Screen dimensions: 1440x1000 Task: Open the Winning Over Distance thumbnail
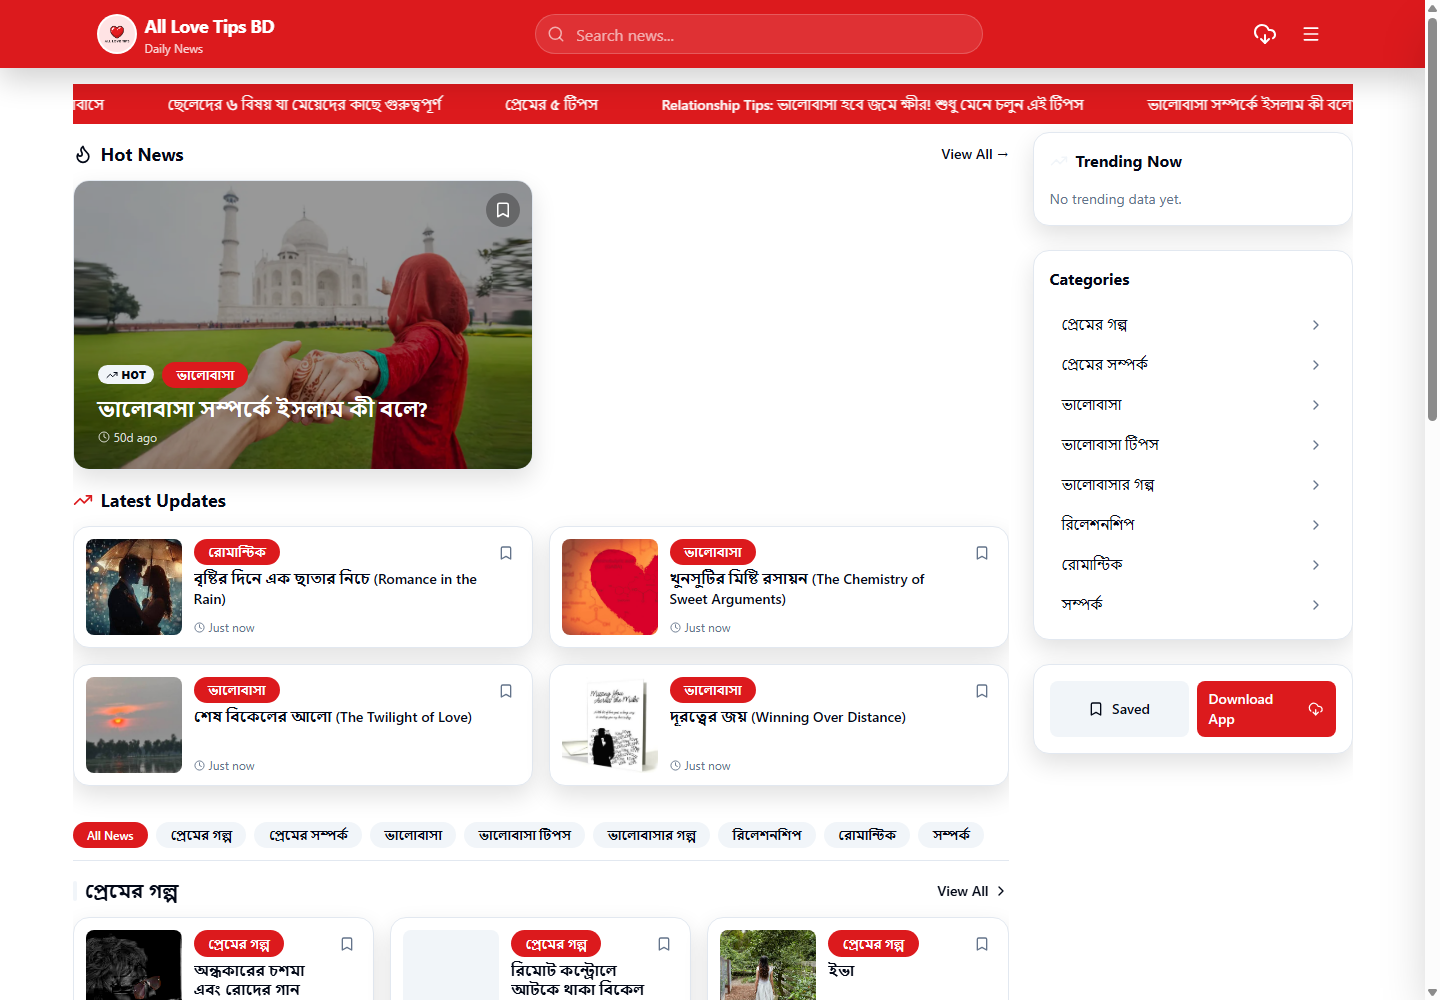pyautogui.click(x=610, y=725)
